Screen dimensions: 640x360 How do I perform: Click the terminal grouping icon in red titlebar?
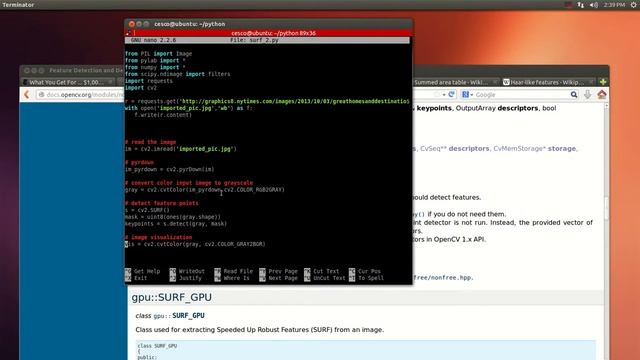(x=129, y=33)
